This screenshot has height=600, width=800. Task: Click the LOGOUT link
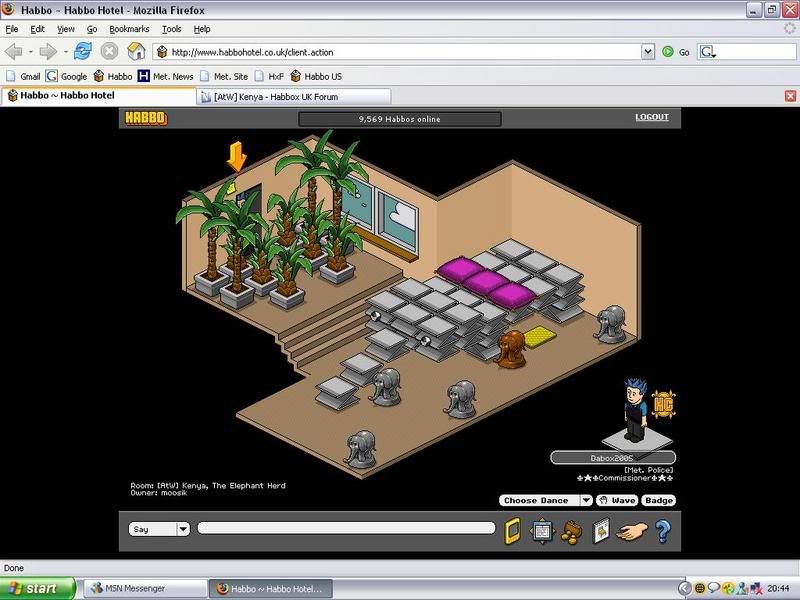pyautogui.click(x=651, y=117)
